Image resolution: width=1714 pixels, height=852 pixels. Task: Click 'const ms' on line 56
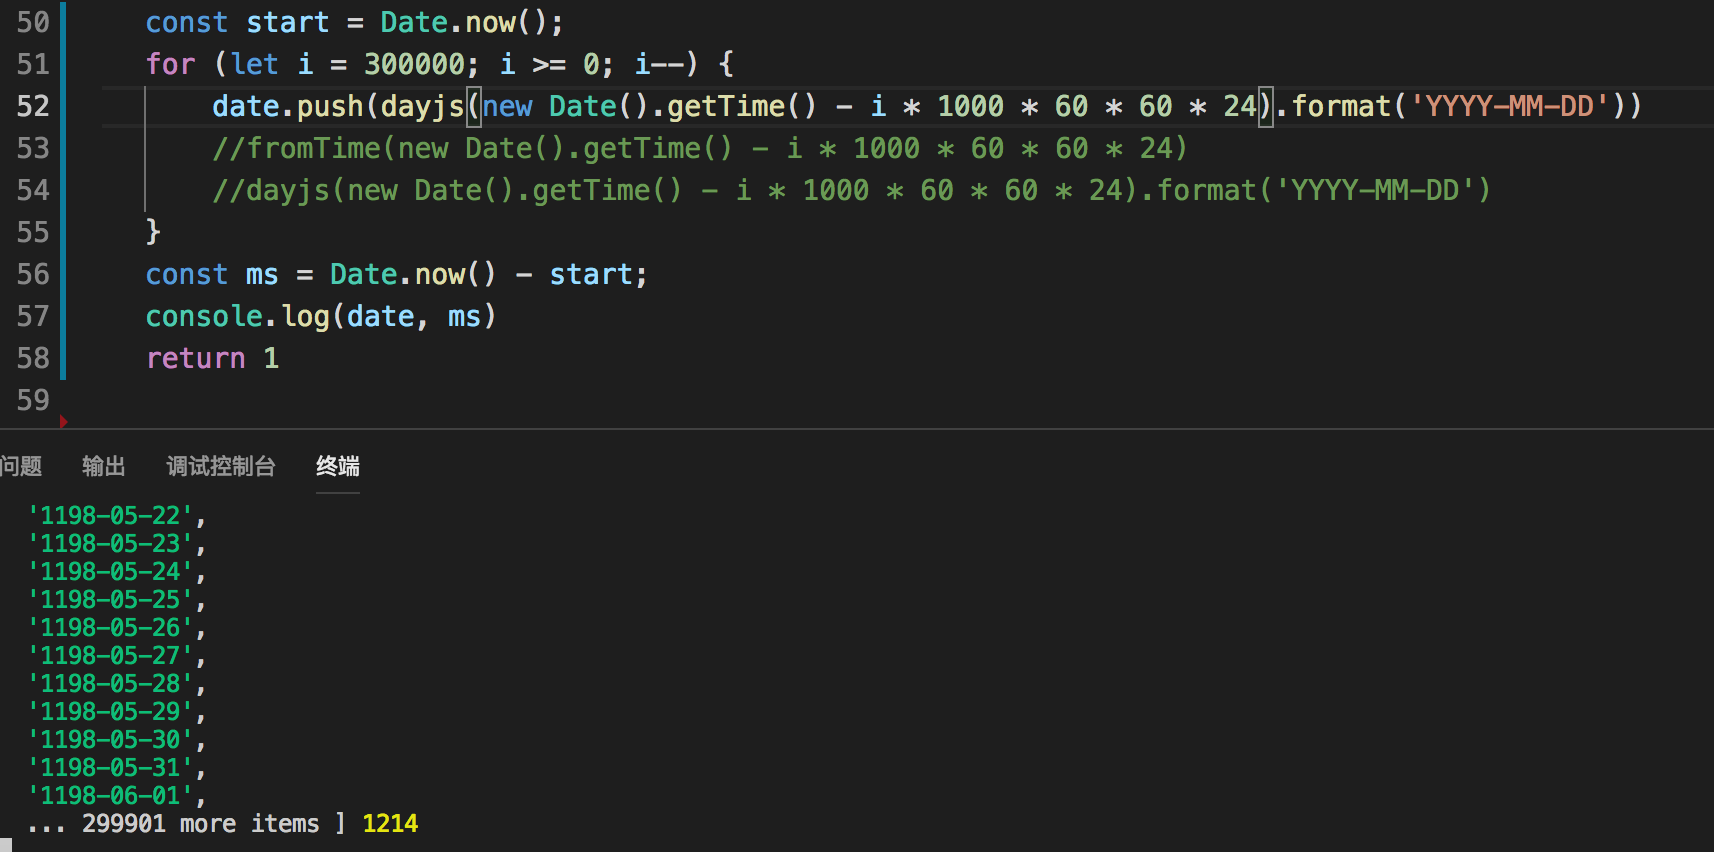[212, 274]
